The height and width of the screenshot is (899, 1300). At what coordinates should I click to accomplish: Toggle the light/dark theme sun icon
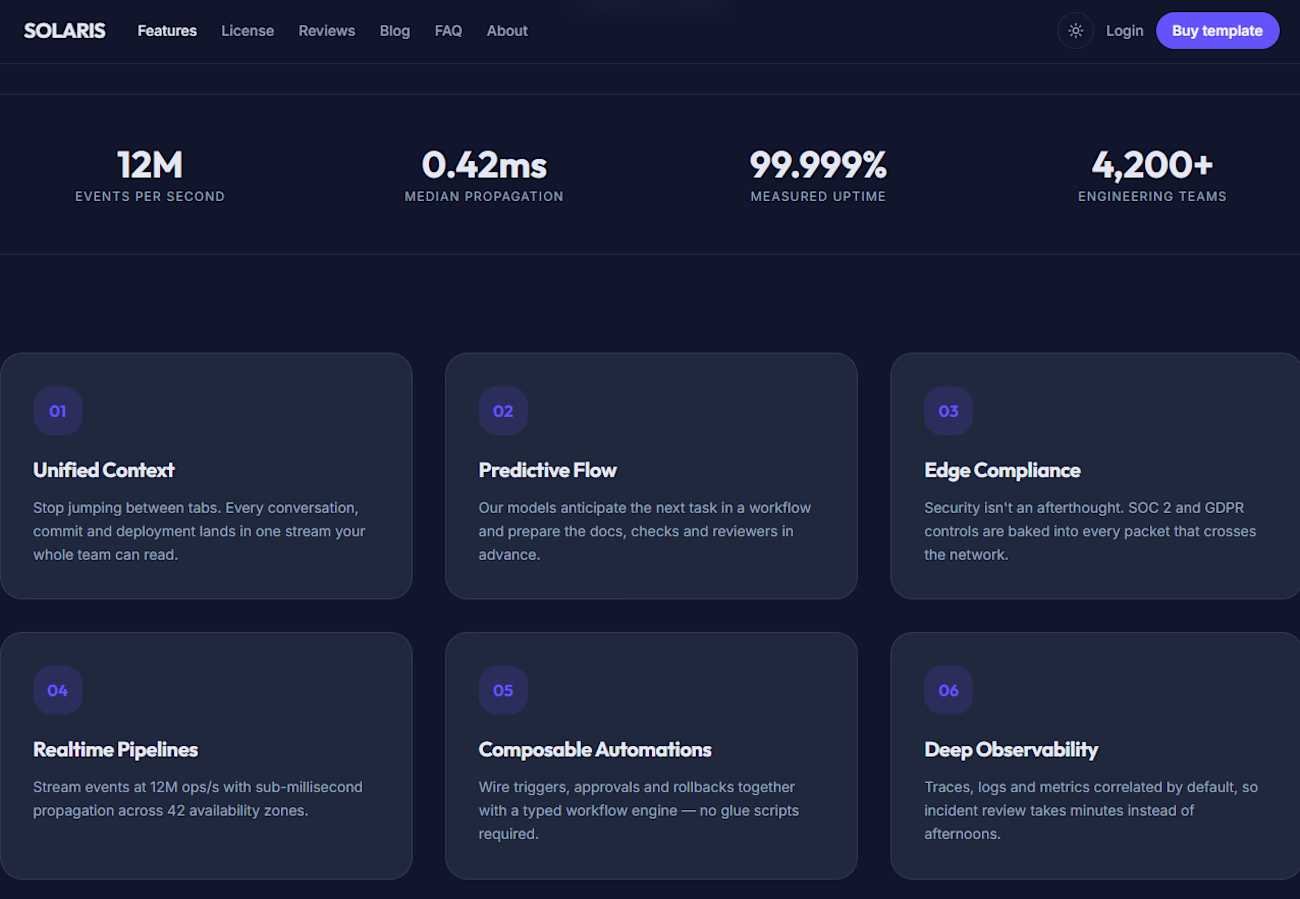[1076, 31]
